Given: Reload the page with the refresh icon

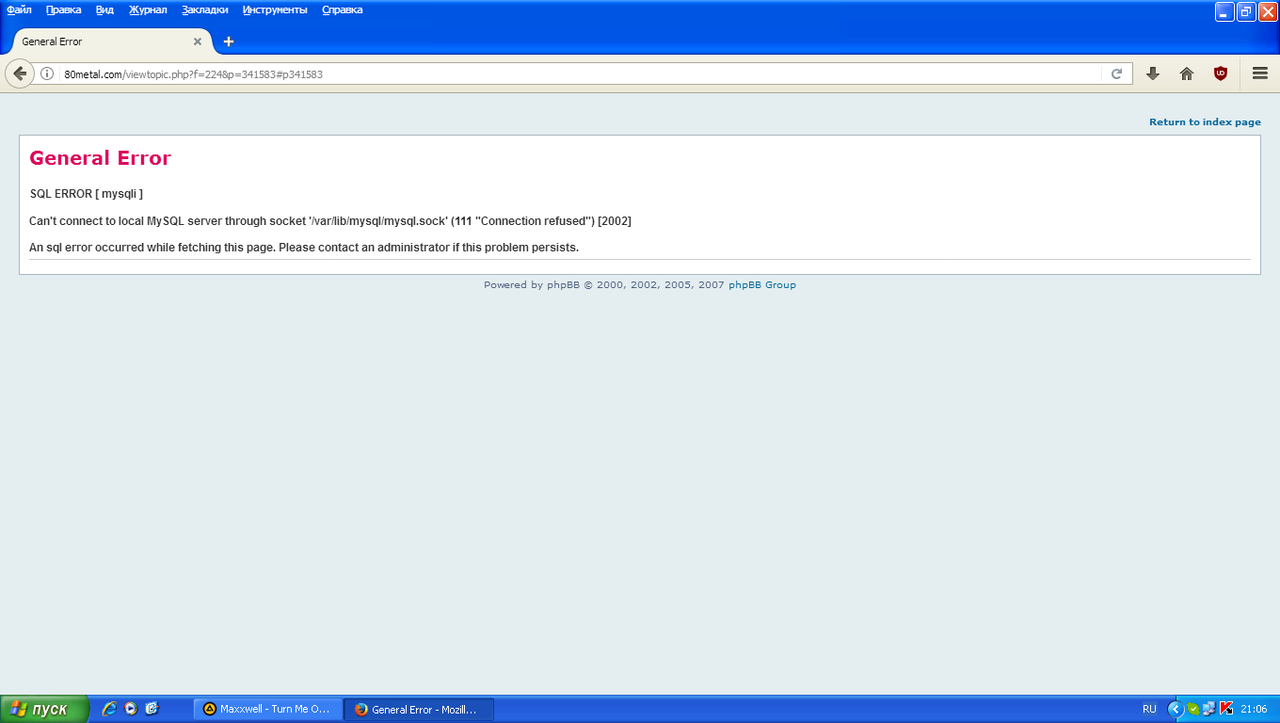Looking at the screenshot, I should (x=1117, y=74).
